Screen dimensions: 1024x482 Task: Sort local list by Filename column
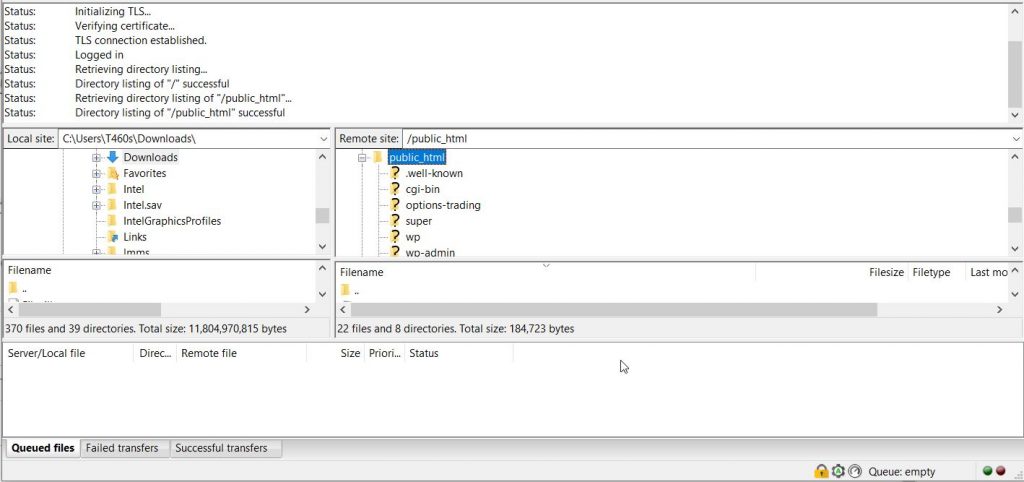point(160,270)
